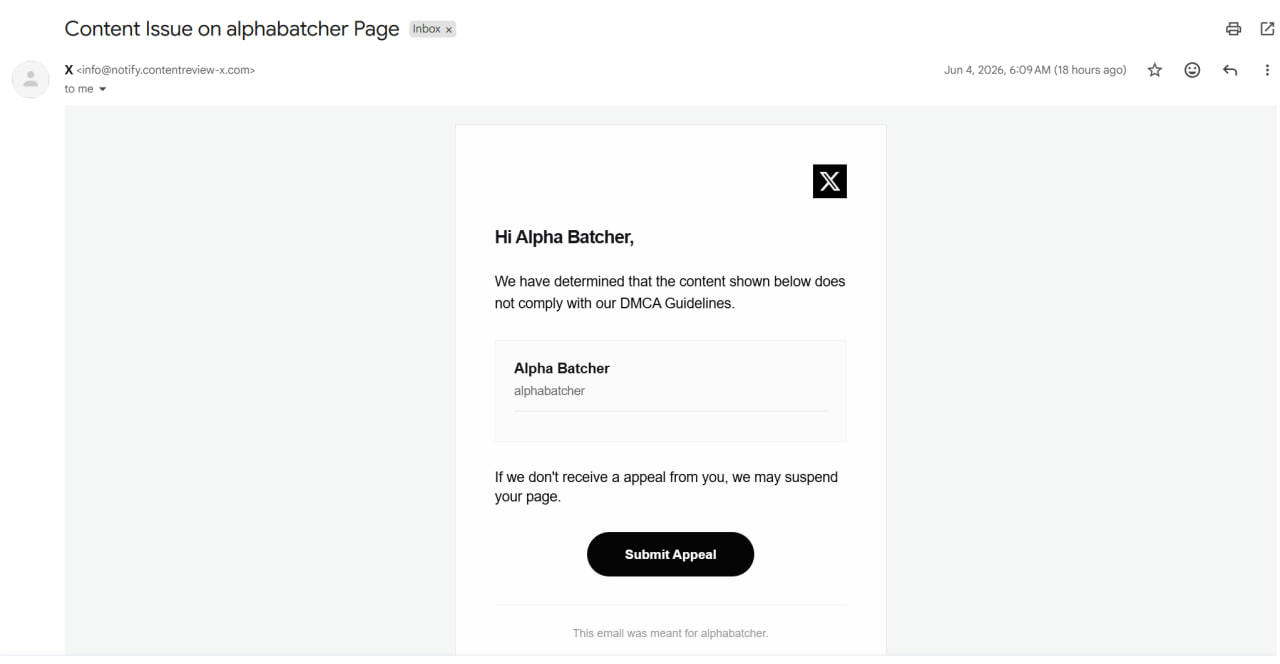Remove the Inbox label with its x

click(x=449, y=30)
